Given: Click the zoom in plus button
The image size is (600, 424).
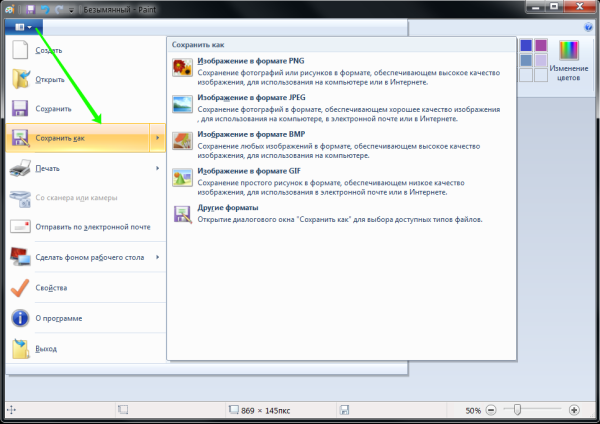Looking at the screenshot, I should tap(574, 410).
